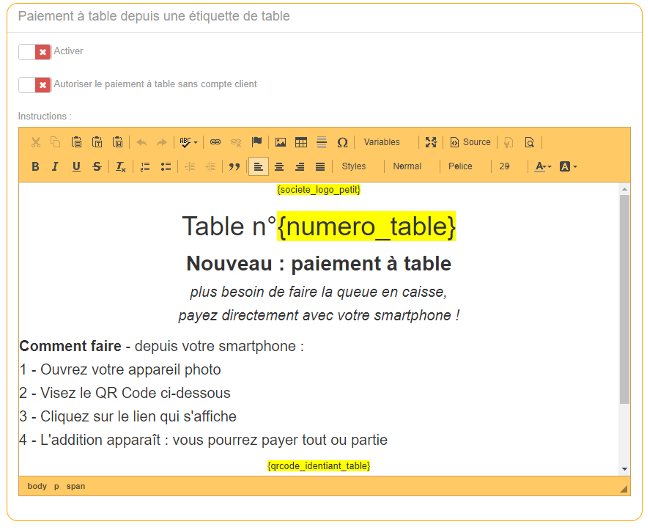This screenshot has height=528, width=648.
Task: Click the underline icon
Action: [x=76, y=166]
